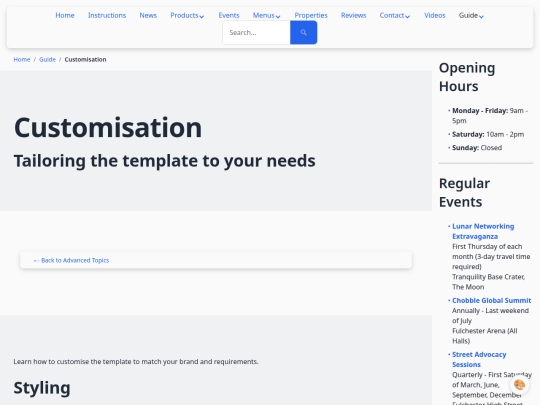Click into the Search input field
Screen dimensions: 540x405
click(257, 32)
